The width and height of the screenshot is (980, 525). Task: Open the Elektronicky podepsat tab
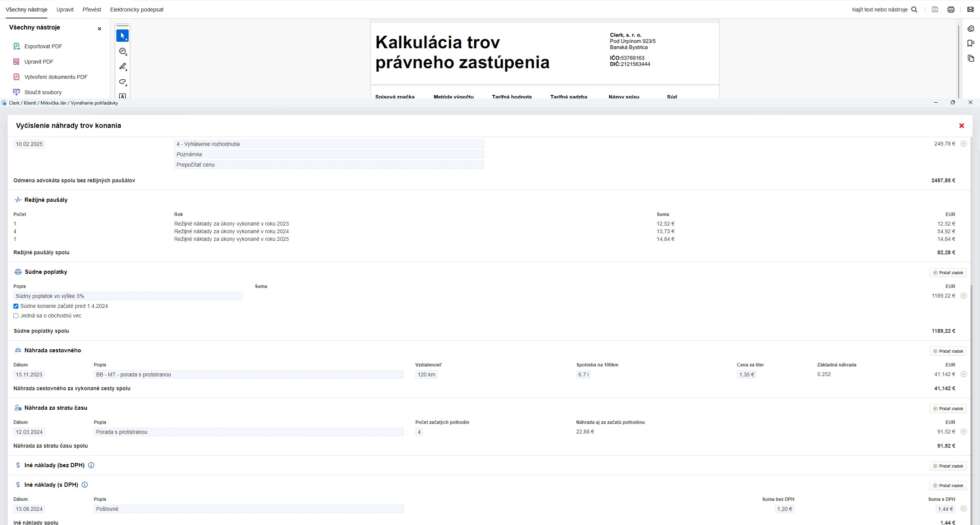click(x=137, y=9)
